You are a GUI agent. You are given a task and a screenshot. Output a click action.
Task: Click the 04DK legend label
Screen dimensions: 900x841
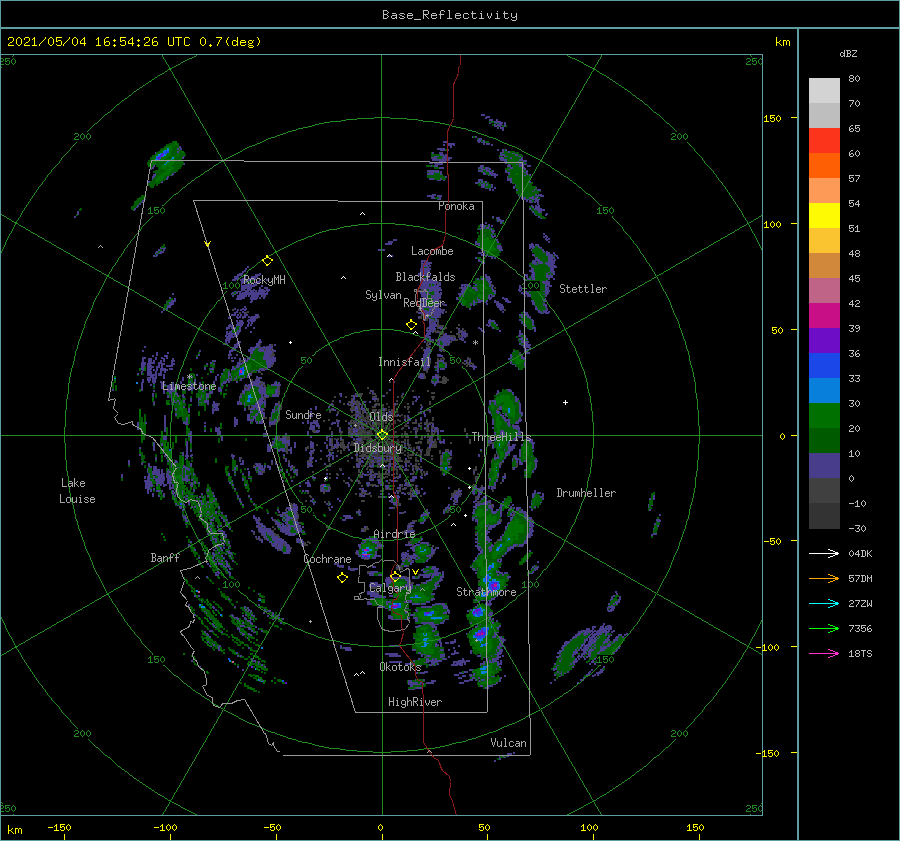pyautogui.click(x=860, y=553)
